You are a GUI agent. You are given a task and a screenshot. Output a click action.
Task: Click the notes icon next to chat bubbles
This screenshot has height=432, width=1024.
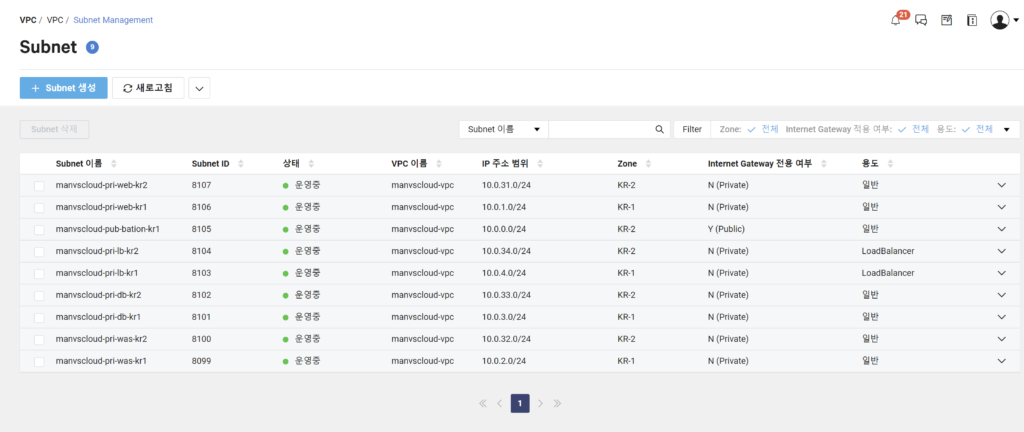click(946, 20)
